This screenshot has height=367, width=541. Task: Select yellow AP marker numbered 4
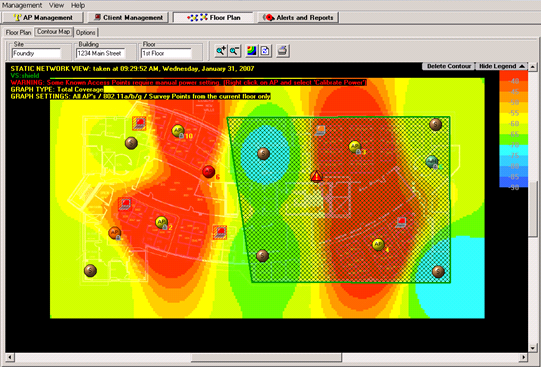click(378, 245)
